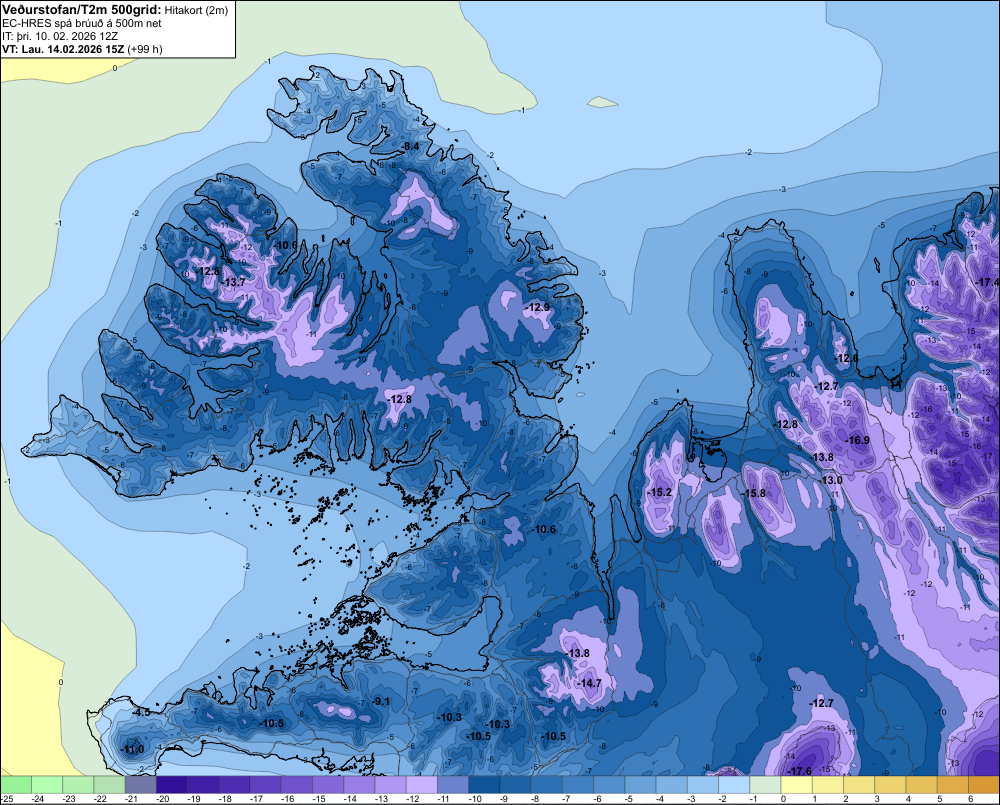Click the '-11' legend scale label

[444, 799]
